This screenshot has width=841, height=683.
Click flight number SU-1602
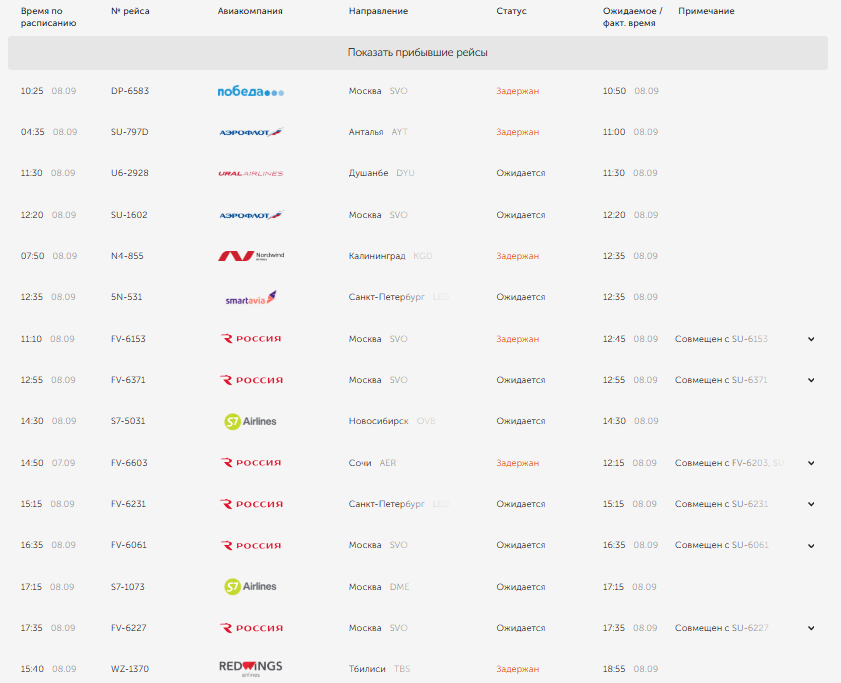129,215
